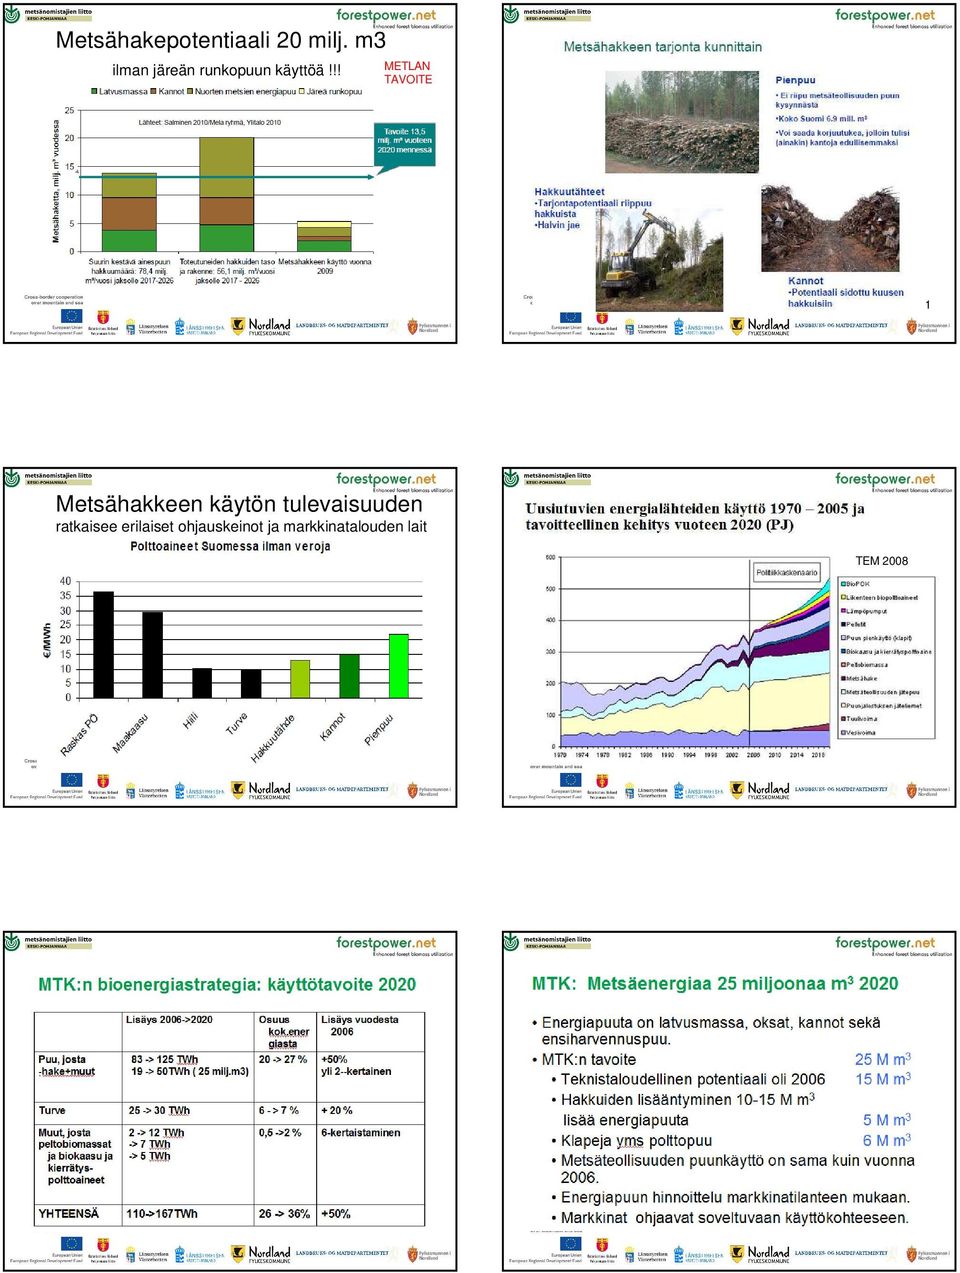This screenshot has height=1273, width=960.
Task: Click the EU flag on the Metsäenergiaa 25 miljoonaa slide
Action: [x=570, y=1244]
